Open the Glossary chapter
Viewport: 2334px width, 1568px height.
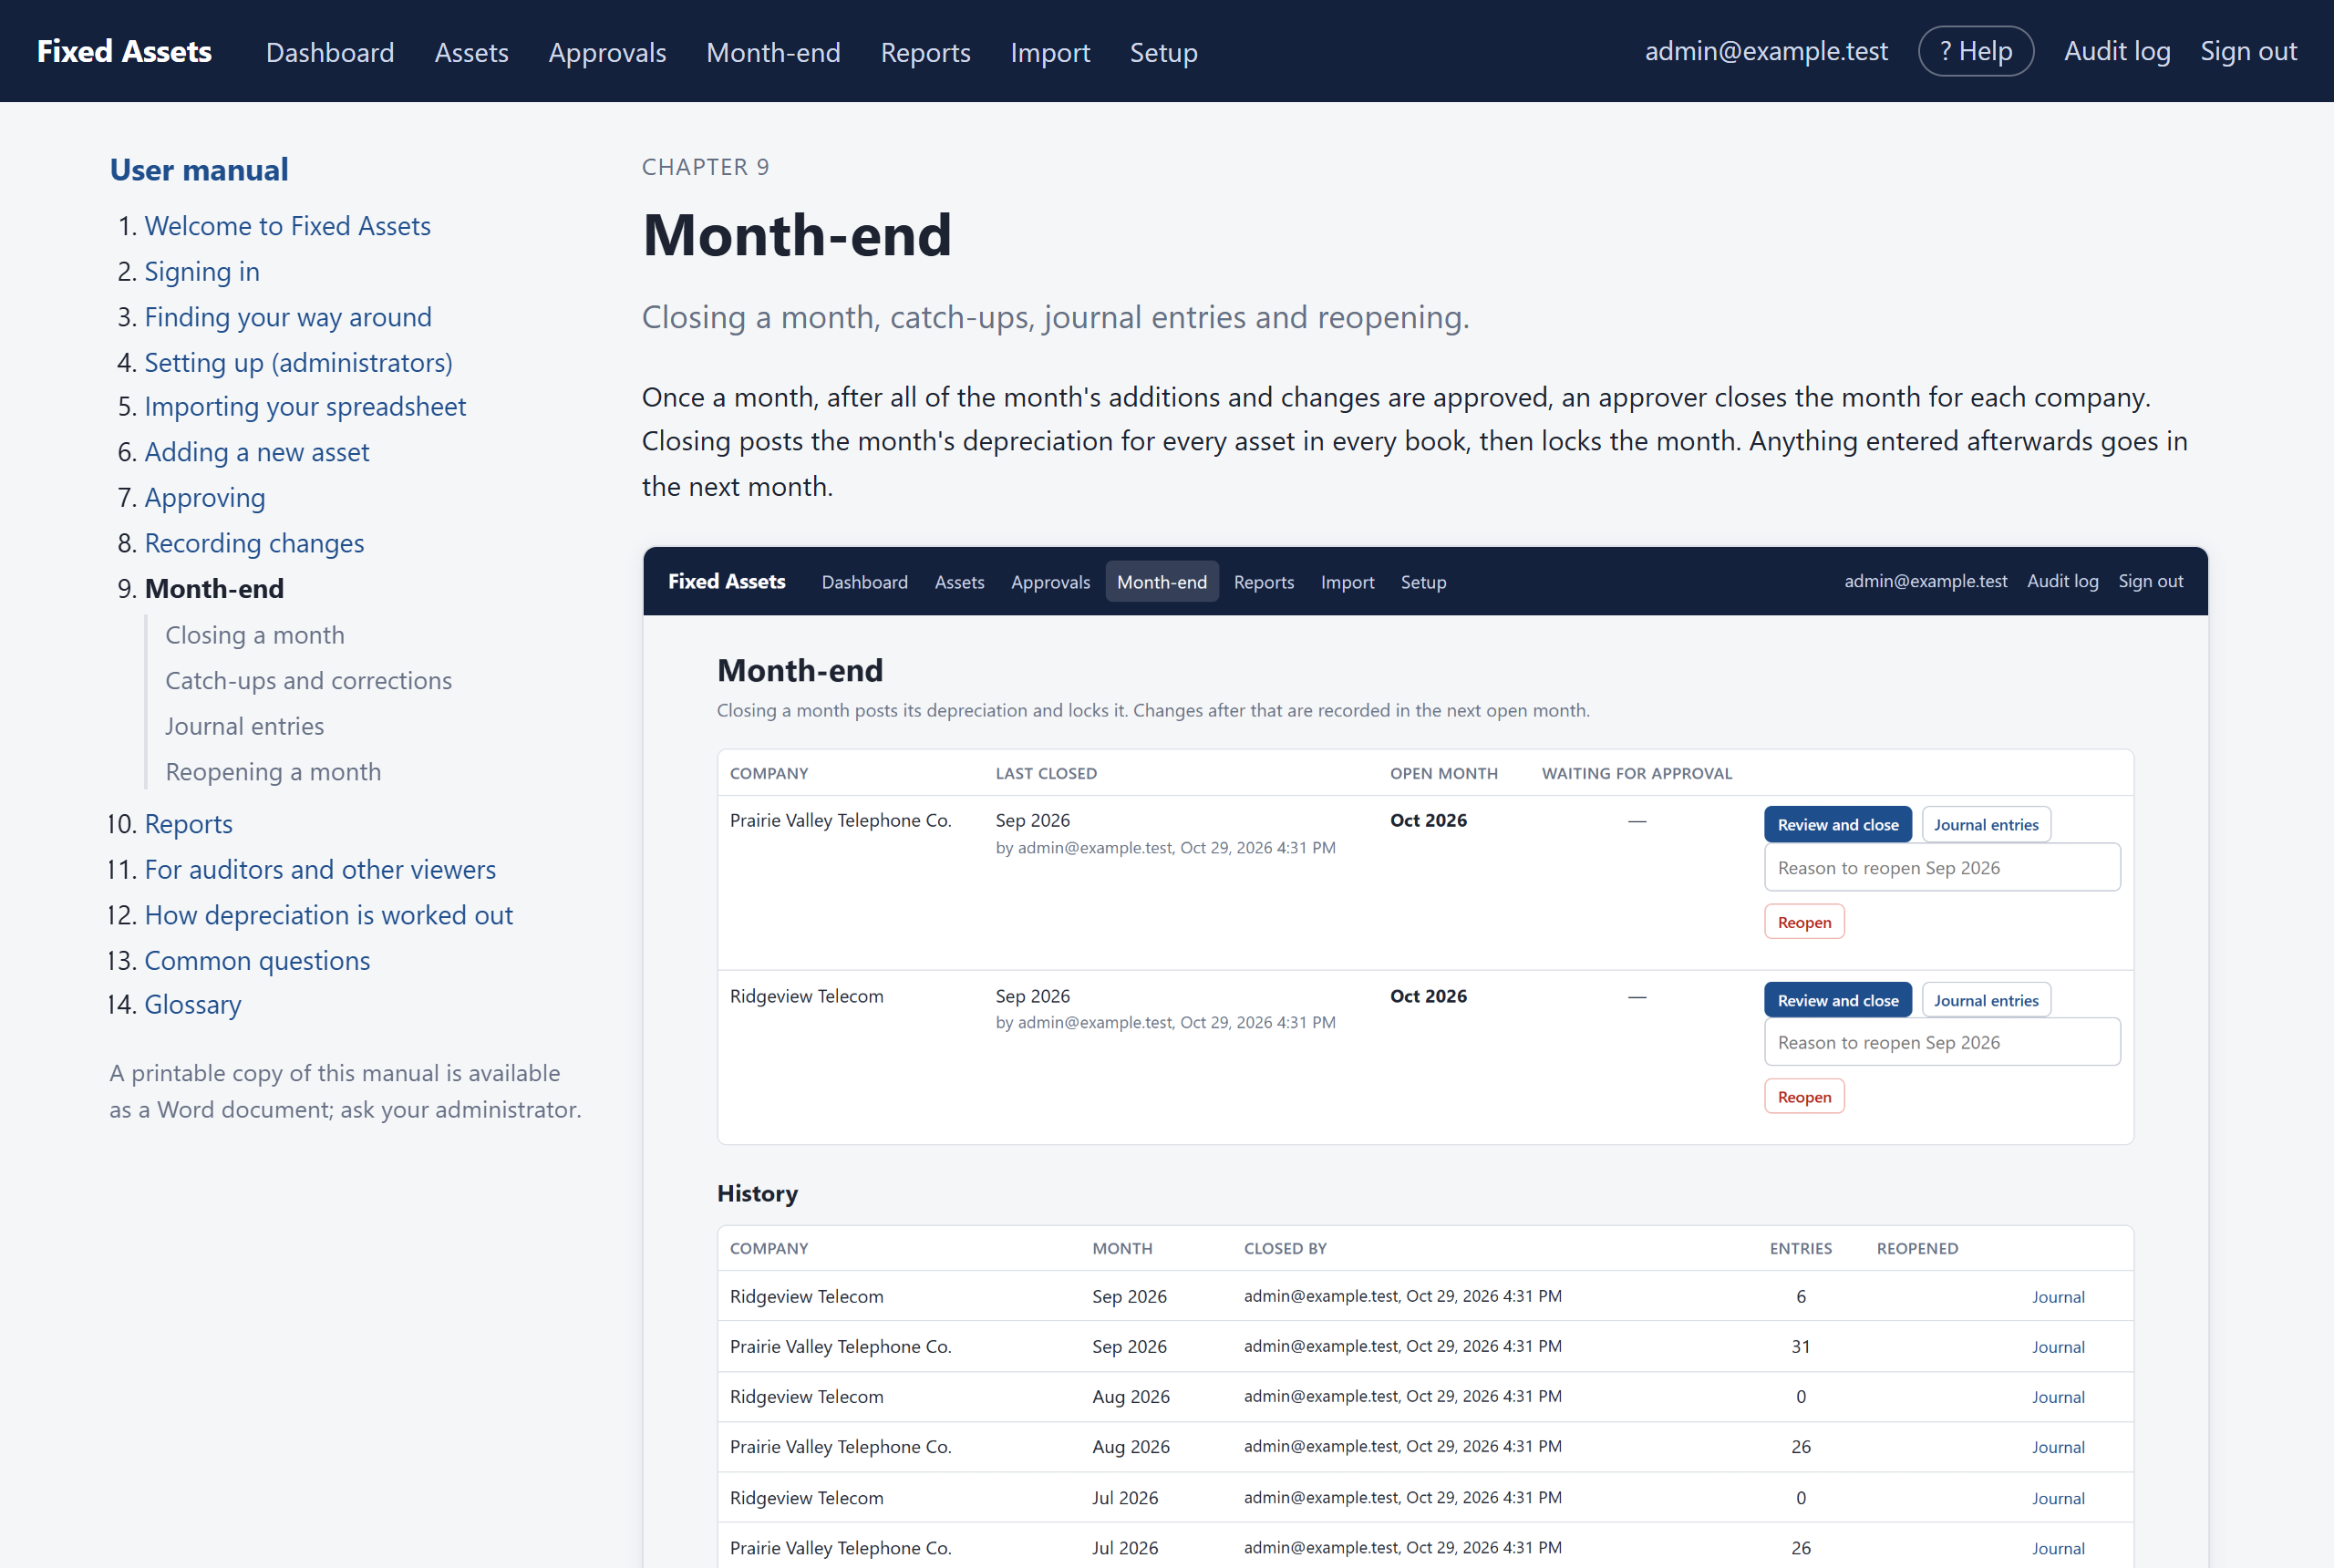pyautogui.click(x=193, y=1004)
